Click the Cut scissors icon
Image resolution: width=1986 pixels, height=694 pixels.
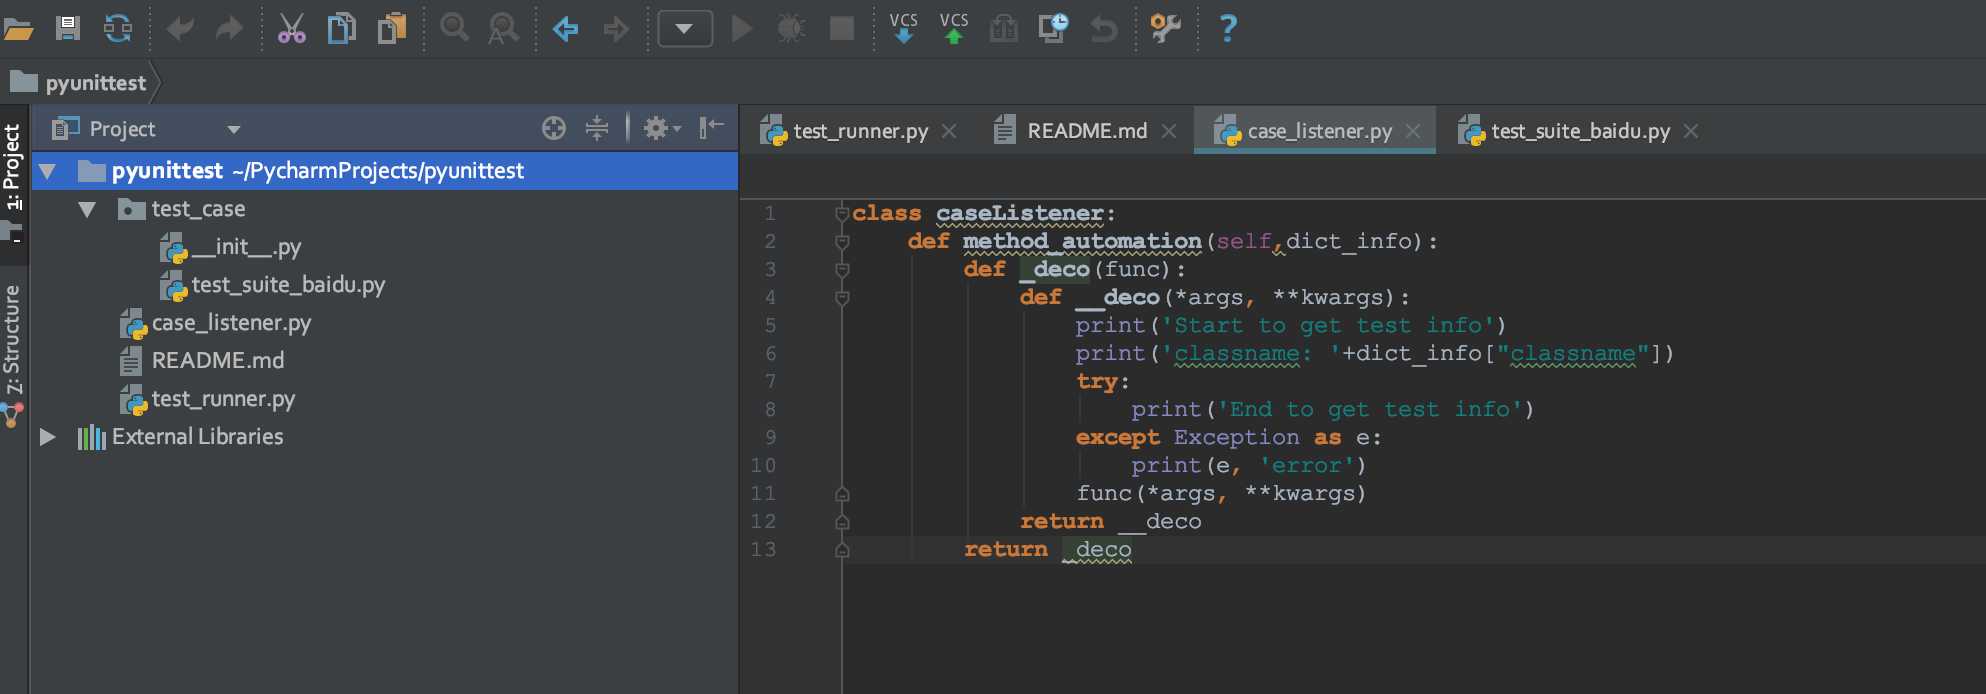click(291, 28)
